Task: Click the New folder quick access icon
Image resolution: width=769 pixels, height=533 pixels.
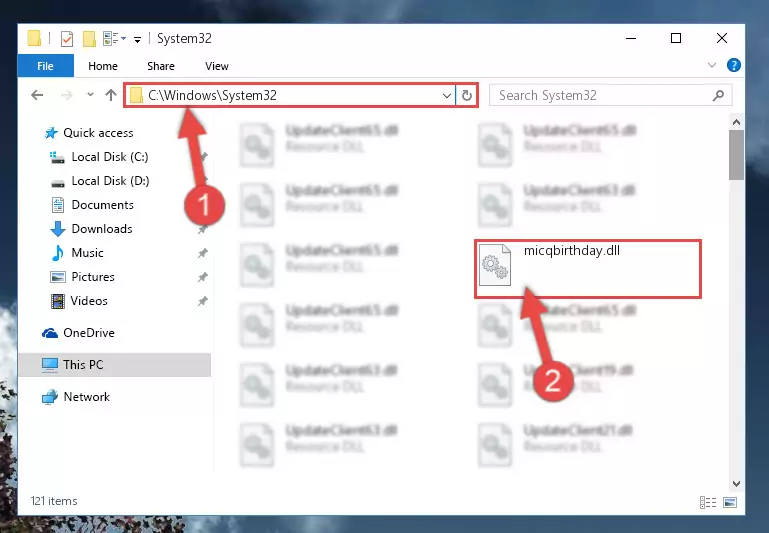Action: [89, 39]
